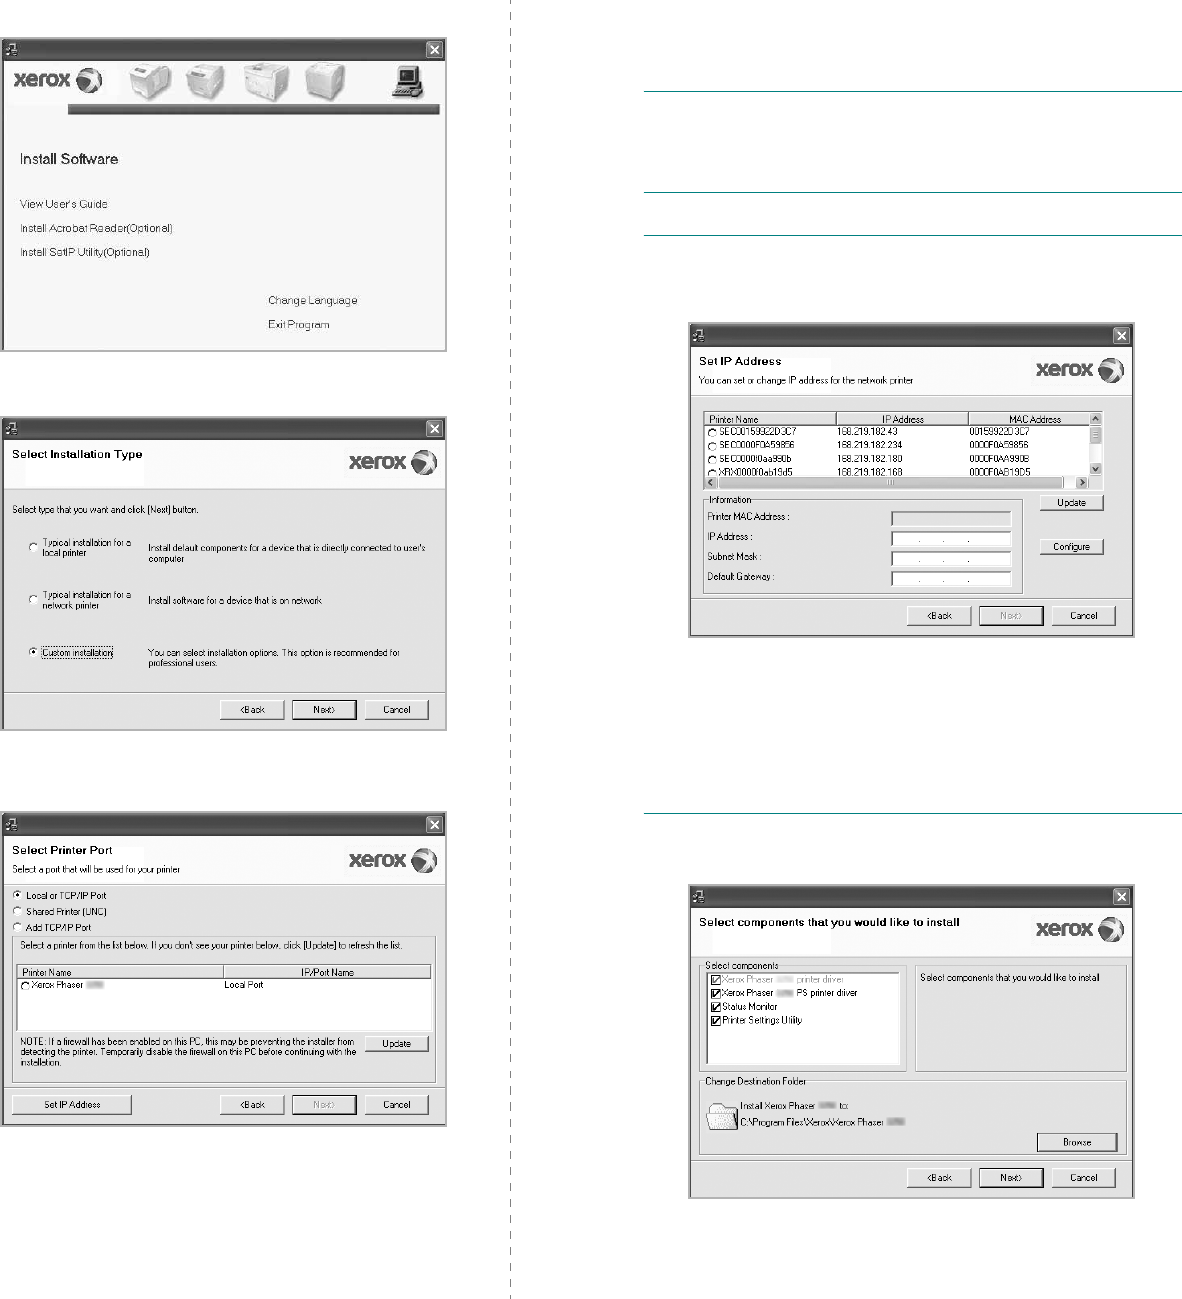Click Update in Select Printer Port dialog
The height and width of the screenshot is (1299, 1182).
[x=396, y=1043]
